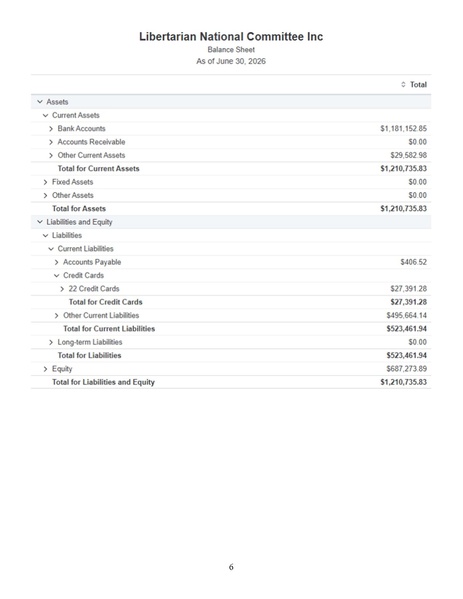This screenshot has height=599, width=463.
Task: Collapse the Liabilities group chevron
Action: (x=45, y=235)
